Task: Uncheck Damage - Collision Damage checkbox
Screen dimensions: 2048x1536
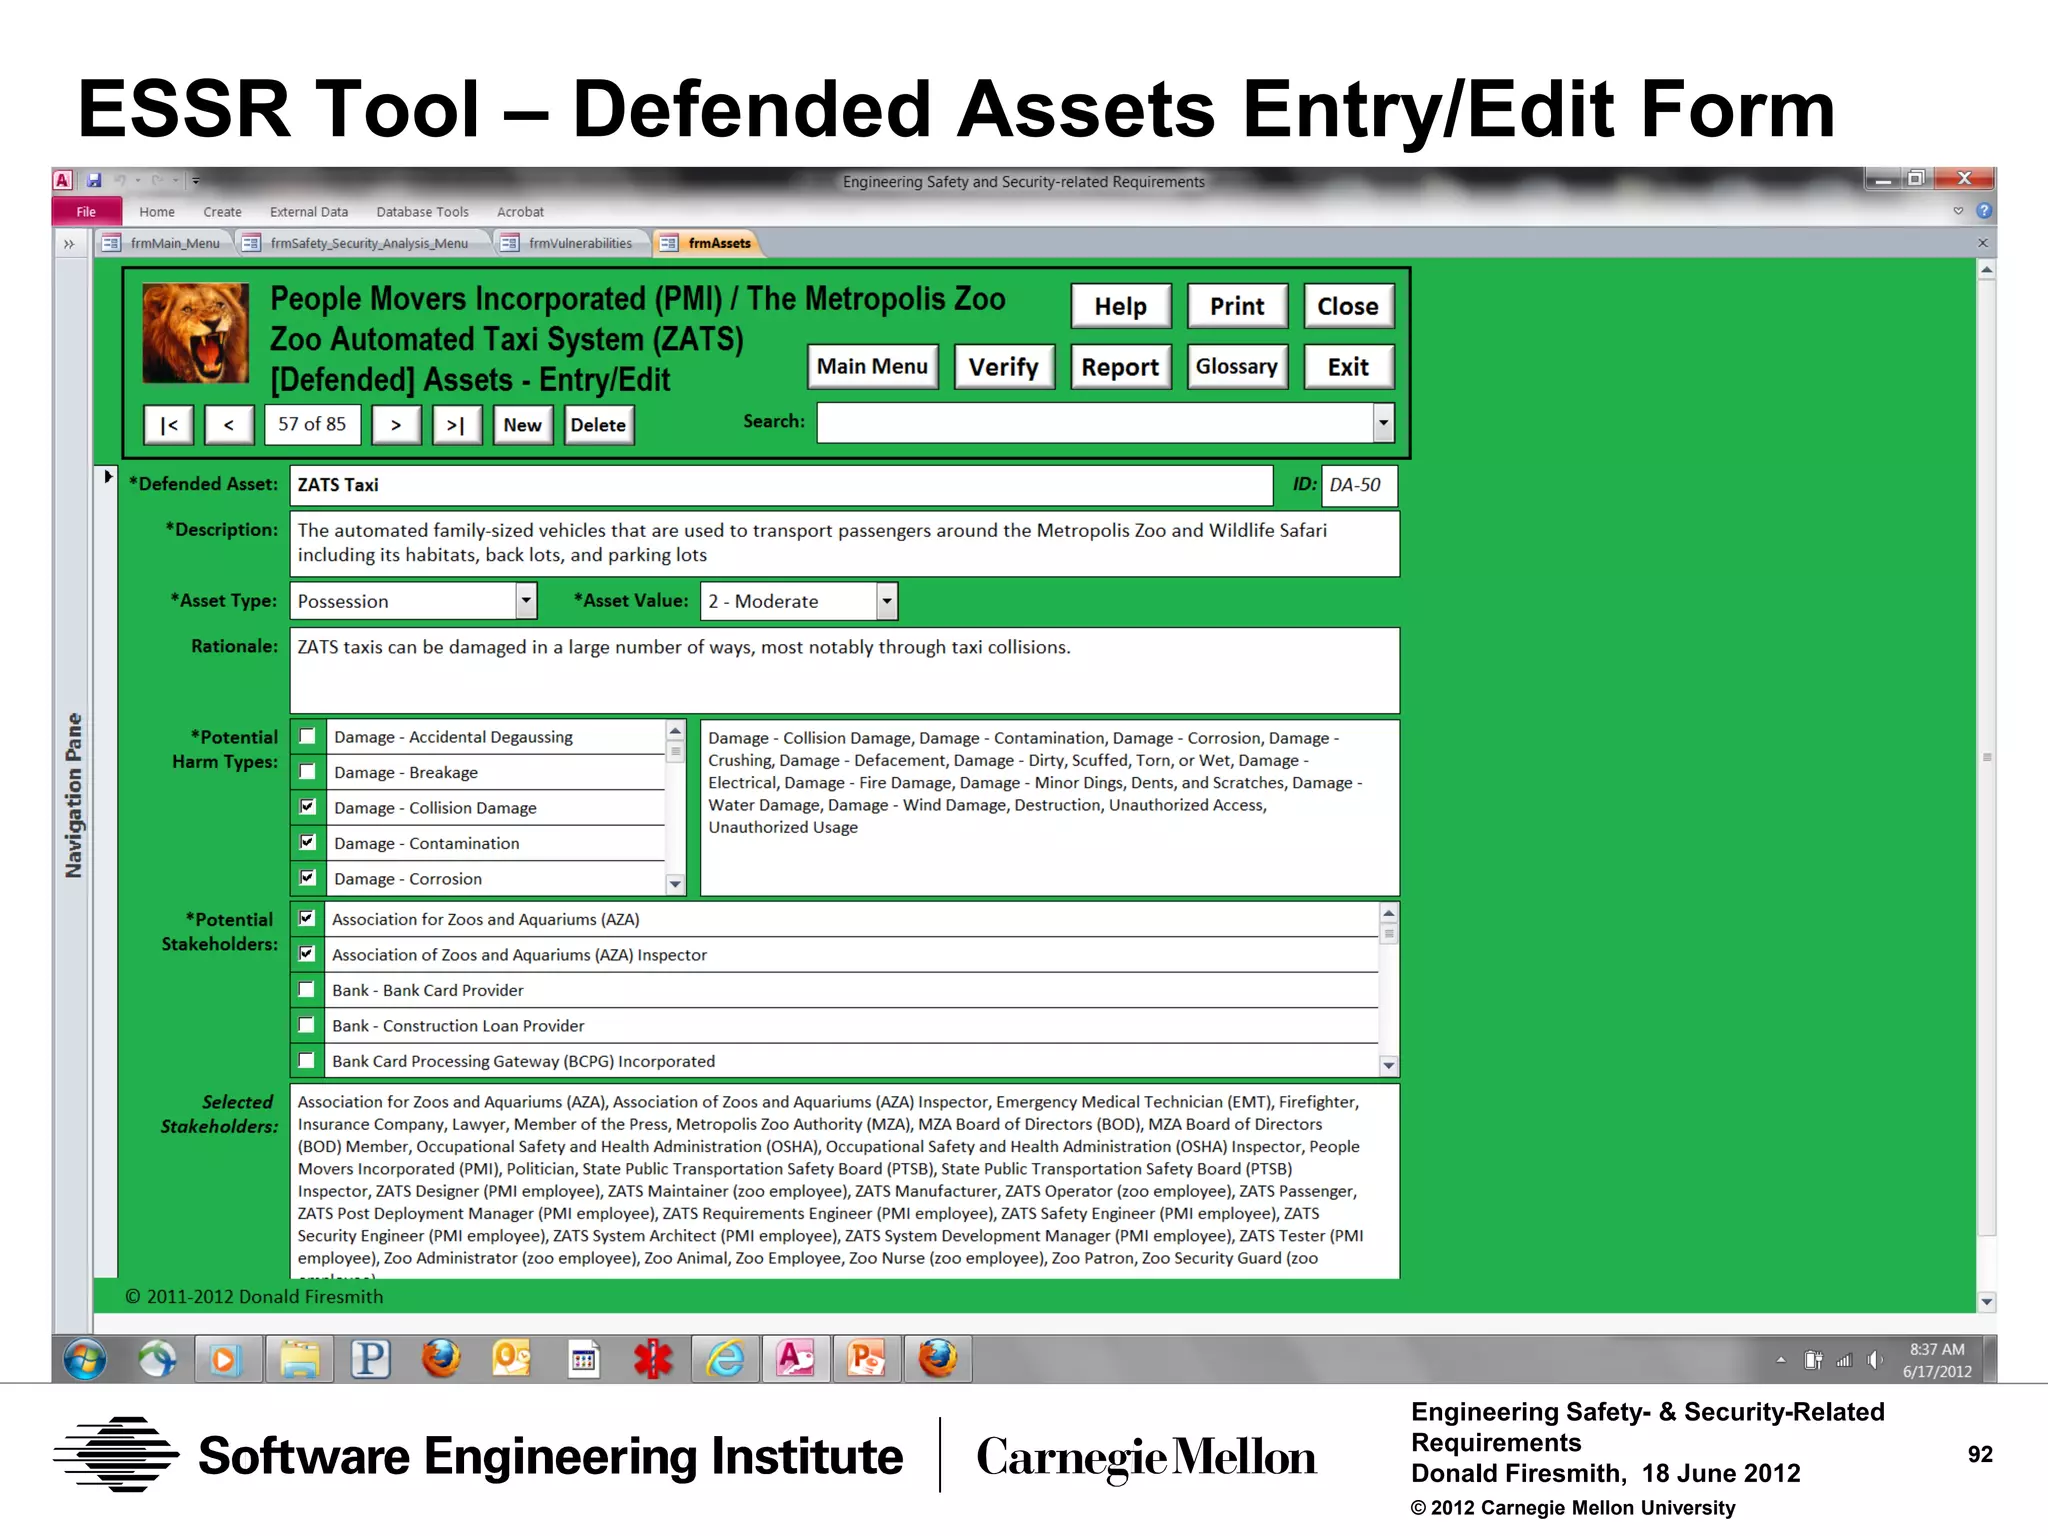Action: tap(308, 807)
